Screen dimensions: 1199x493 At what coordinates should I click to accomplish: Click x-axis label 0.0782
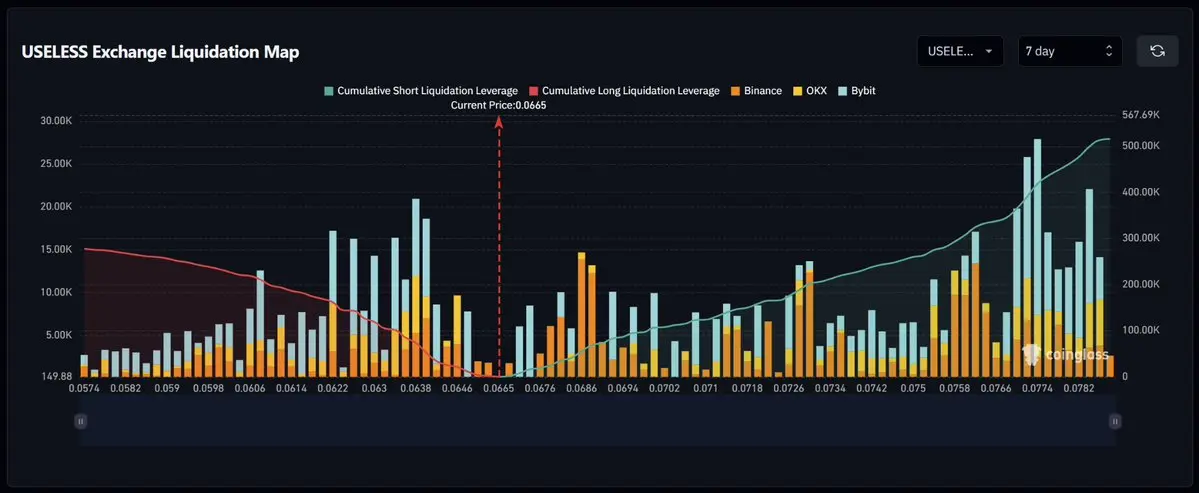click(1079, 388)
